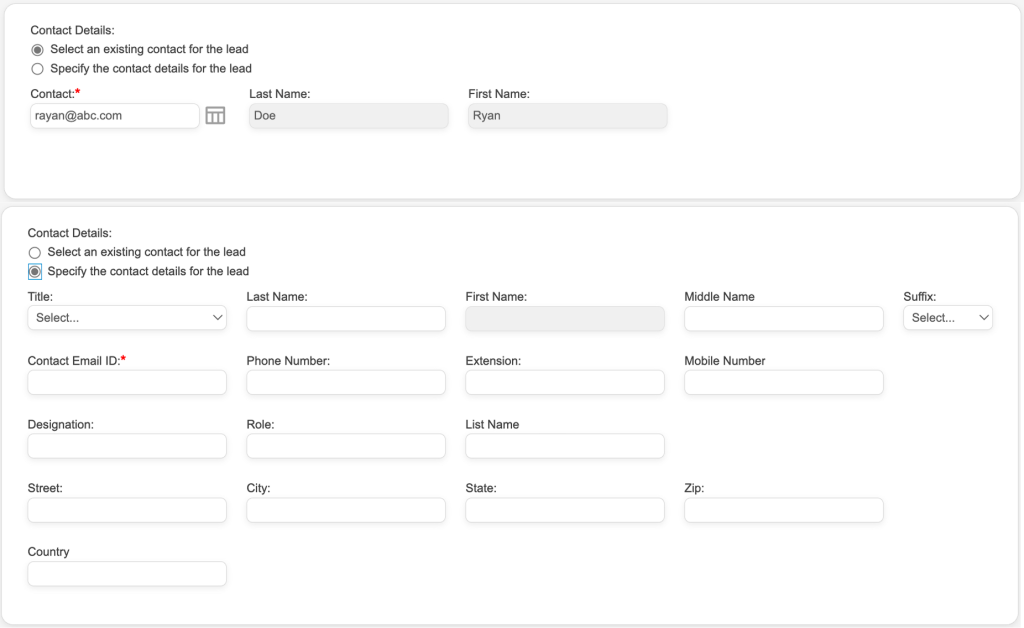Focus the Mobile Number field
The image size is (1024, 628).
(784, 382)
